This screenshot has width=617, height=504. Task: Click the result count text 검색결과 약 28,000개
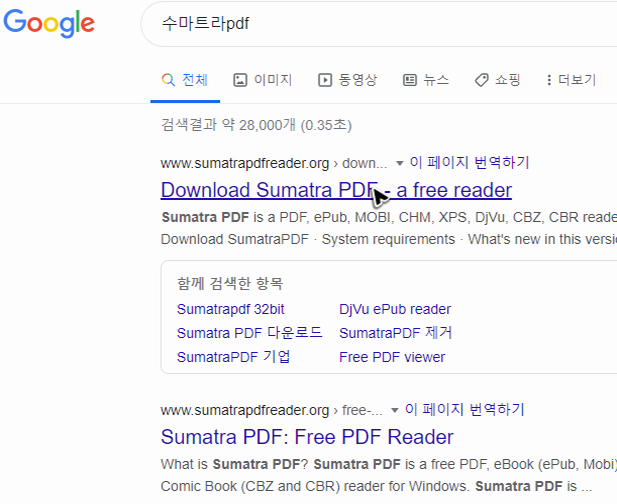click(228, 125)
